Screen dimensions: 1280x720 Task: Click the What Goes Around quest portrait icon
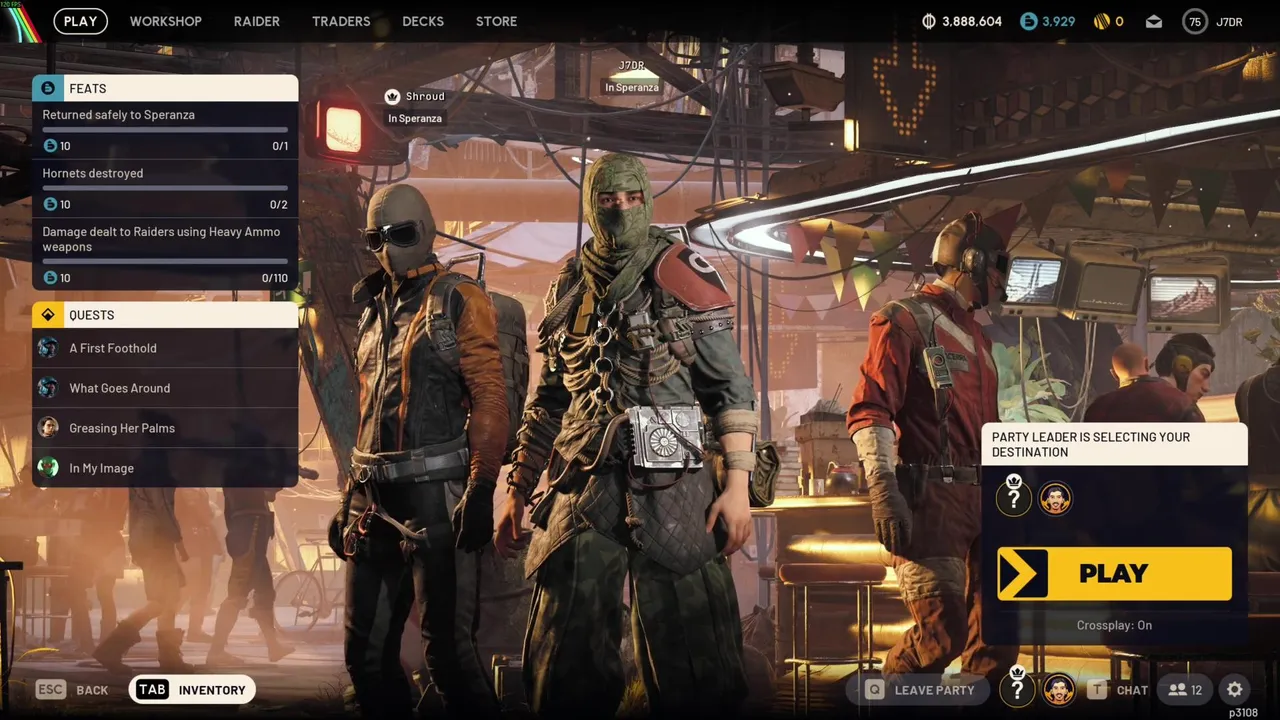tap(48, 388)
